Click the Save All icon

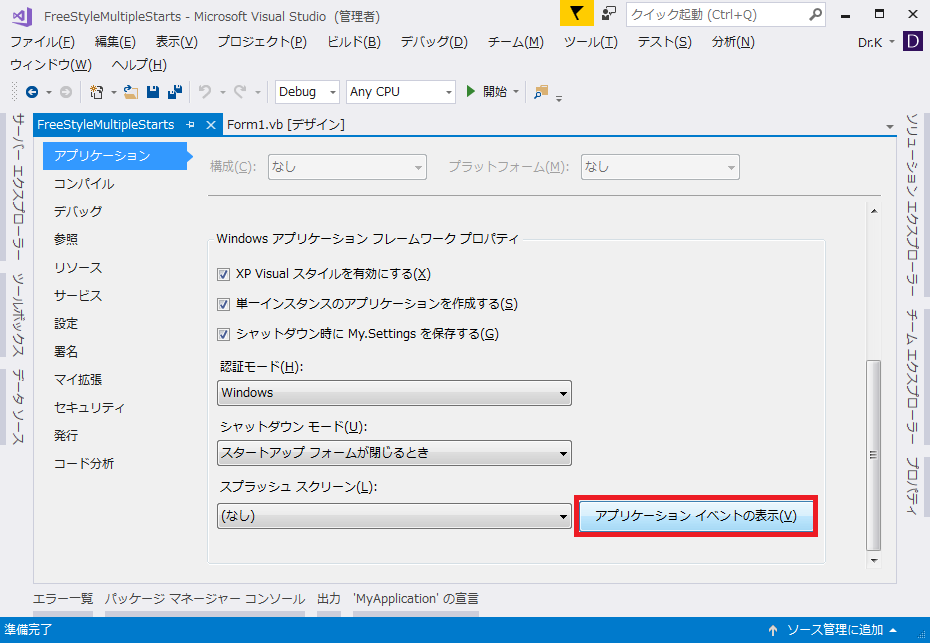175,92
